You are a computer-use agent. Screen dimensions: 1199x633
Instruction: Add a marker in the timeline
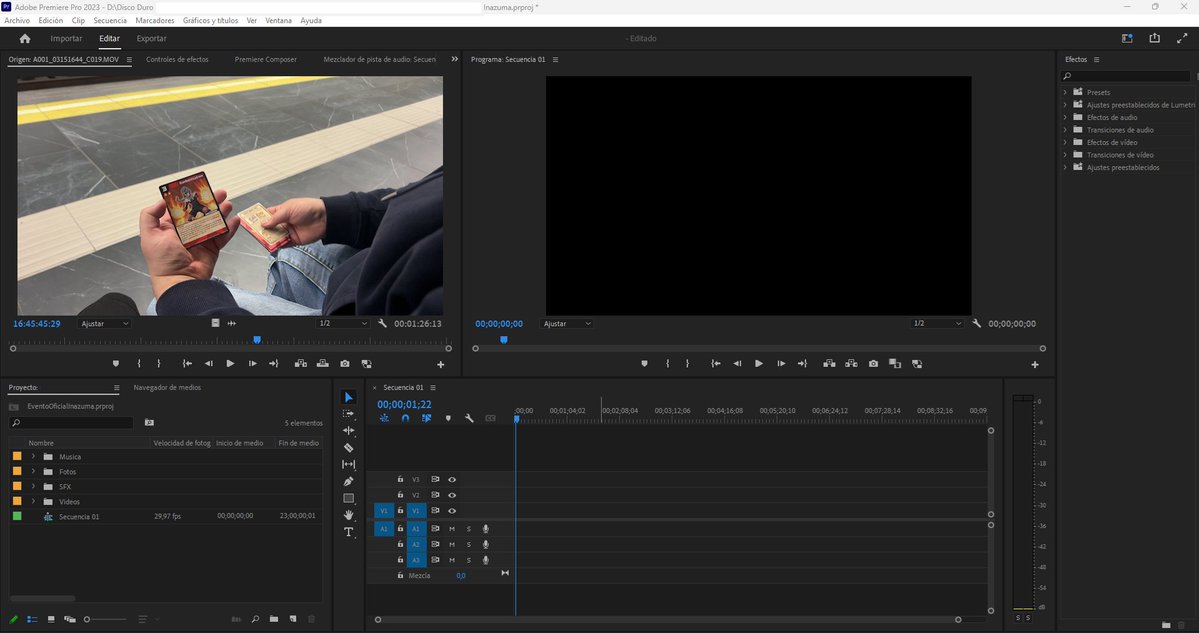point(448,418)
